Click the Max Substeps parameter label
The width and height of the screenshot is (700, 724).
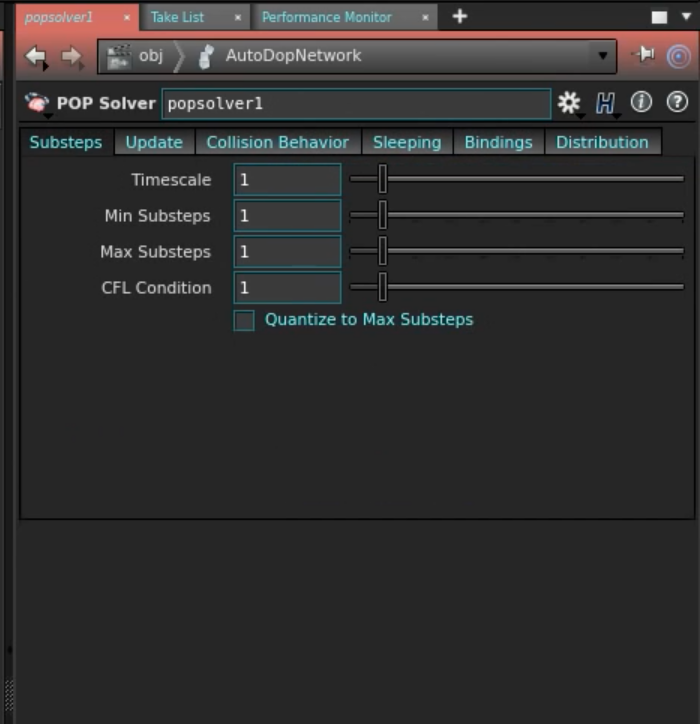(x=156, y=252)
